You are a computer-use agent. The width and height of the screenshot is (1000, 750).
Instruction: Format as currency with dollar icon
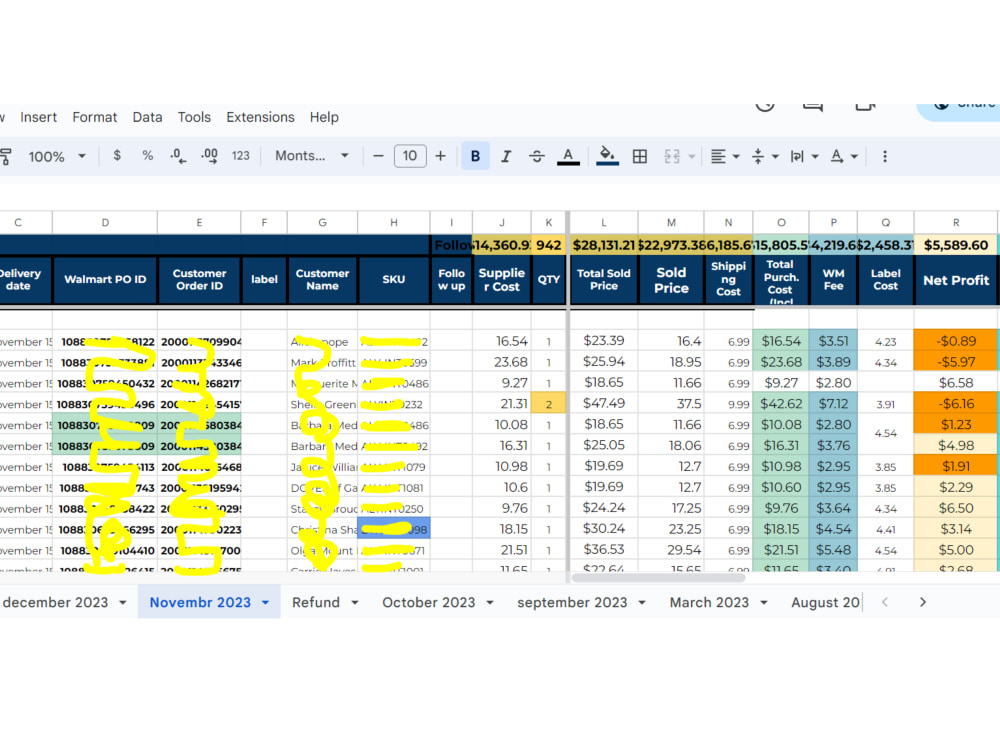click(117, 156)
